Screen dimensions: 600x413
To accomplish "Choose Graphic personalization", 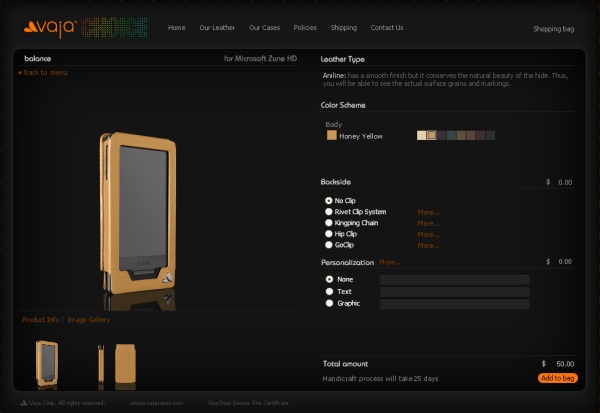I will (329, 303).
